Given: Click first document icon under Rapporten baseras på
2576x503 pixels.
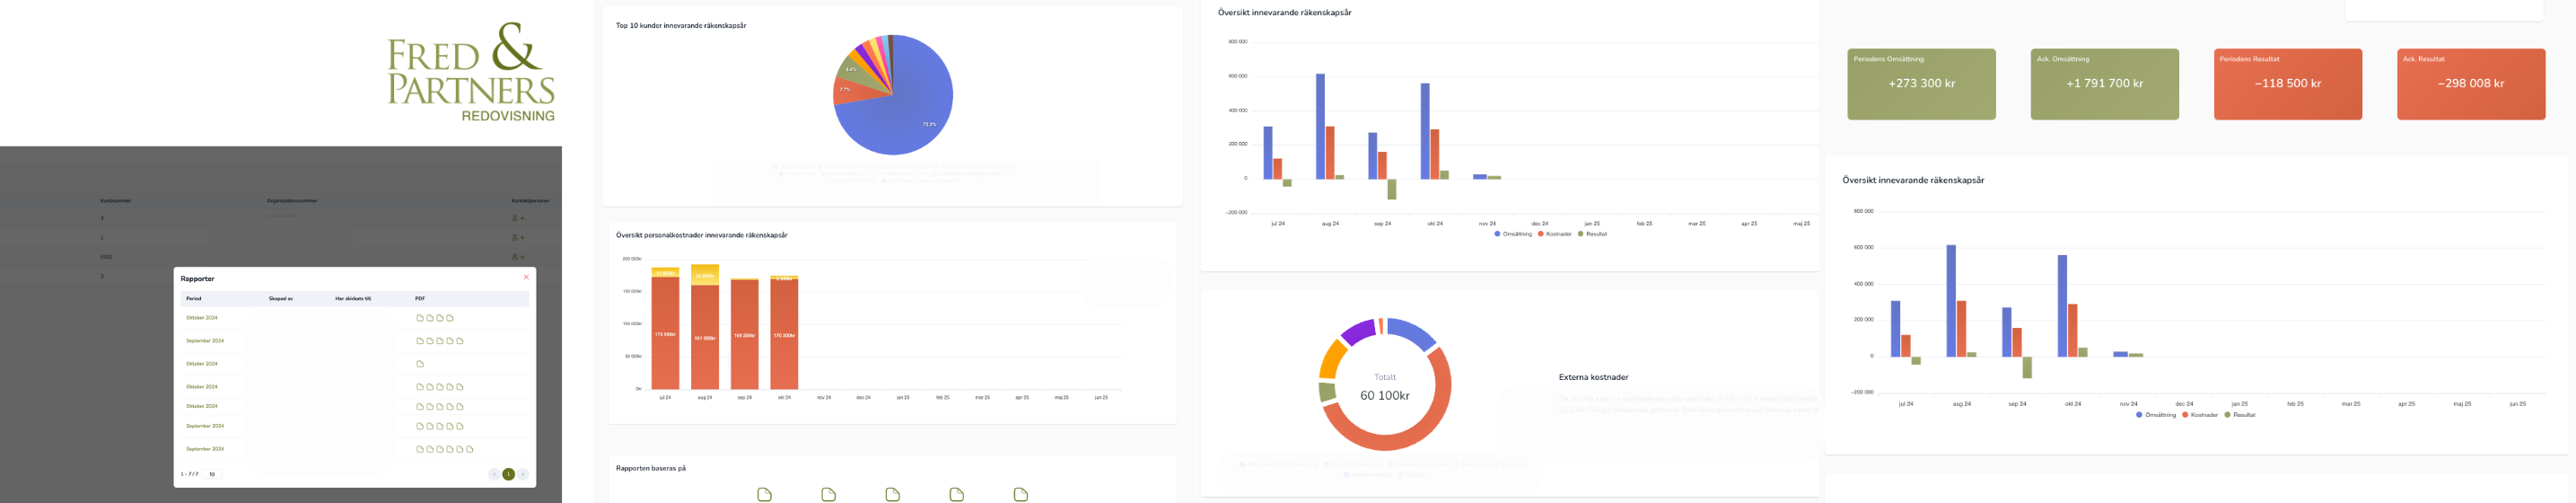Looking at the screenshot, I should (x=764, y=494).
